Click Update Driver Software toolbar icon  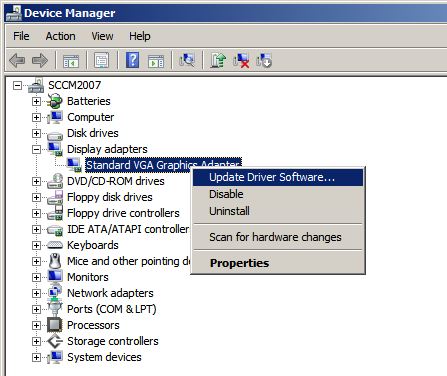(218, 60)
